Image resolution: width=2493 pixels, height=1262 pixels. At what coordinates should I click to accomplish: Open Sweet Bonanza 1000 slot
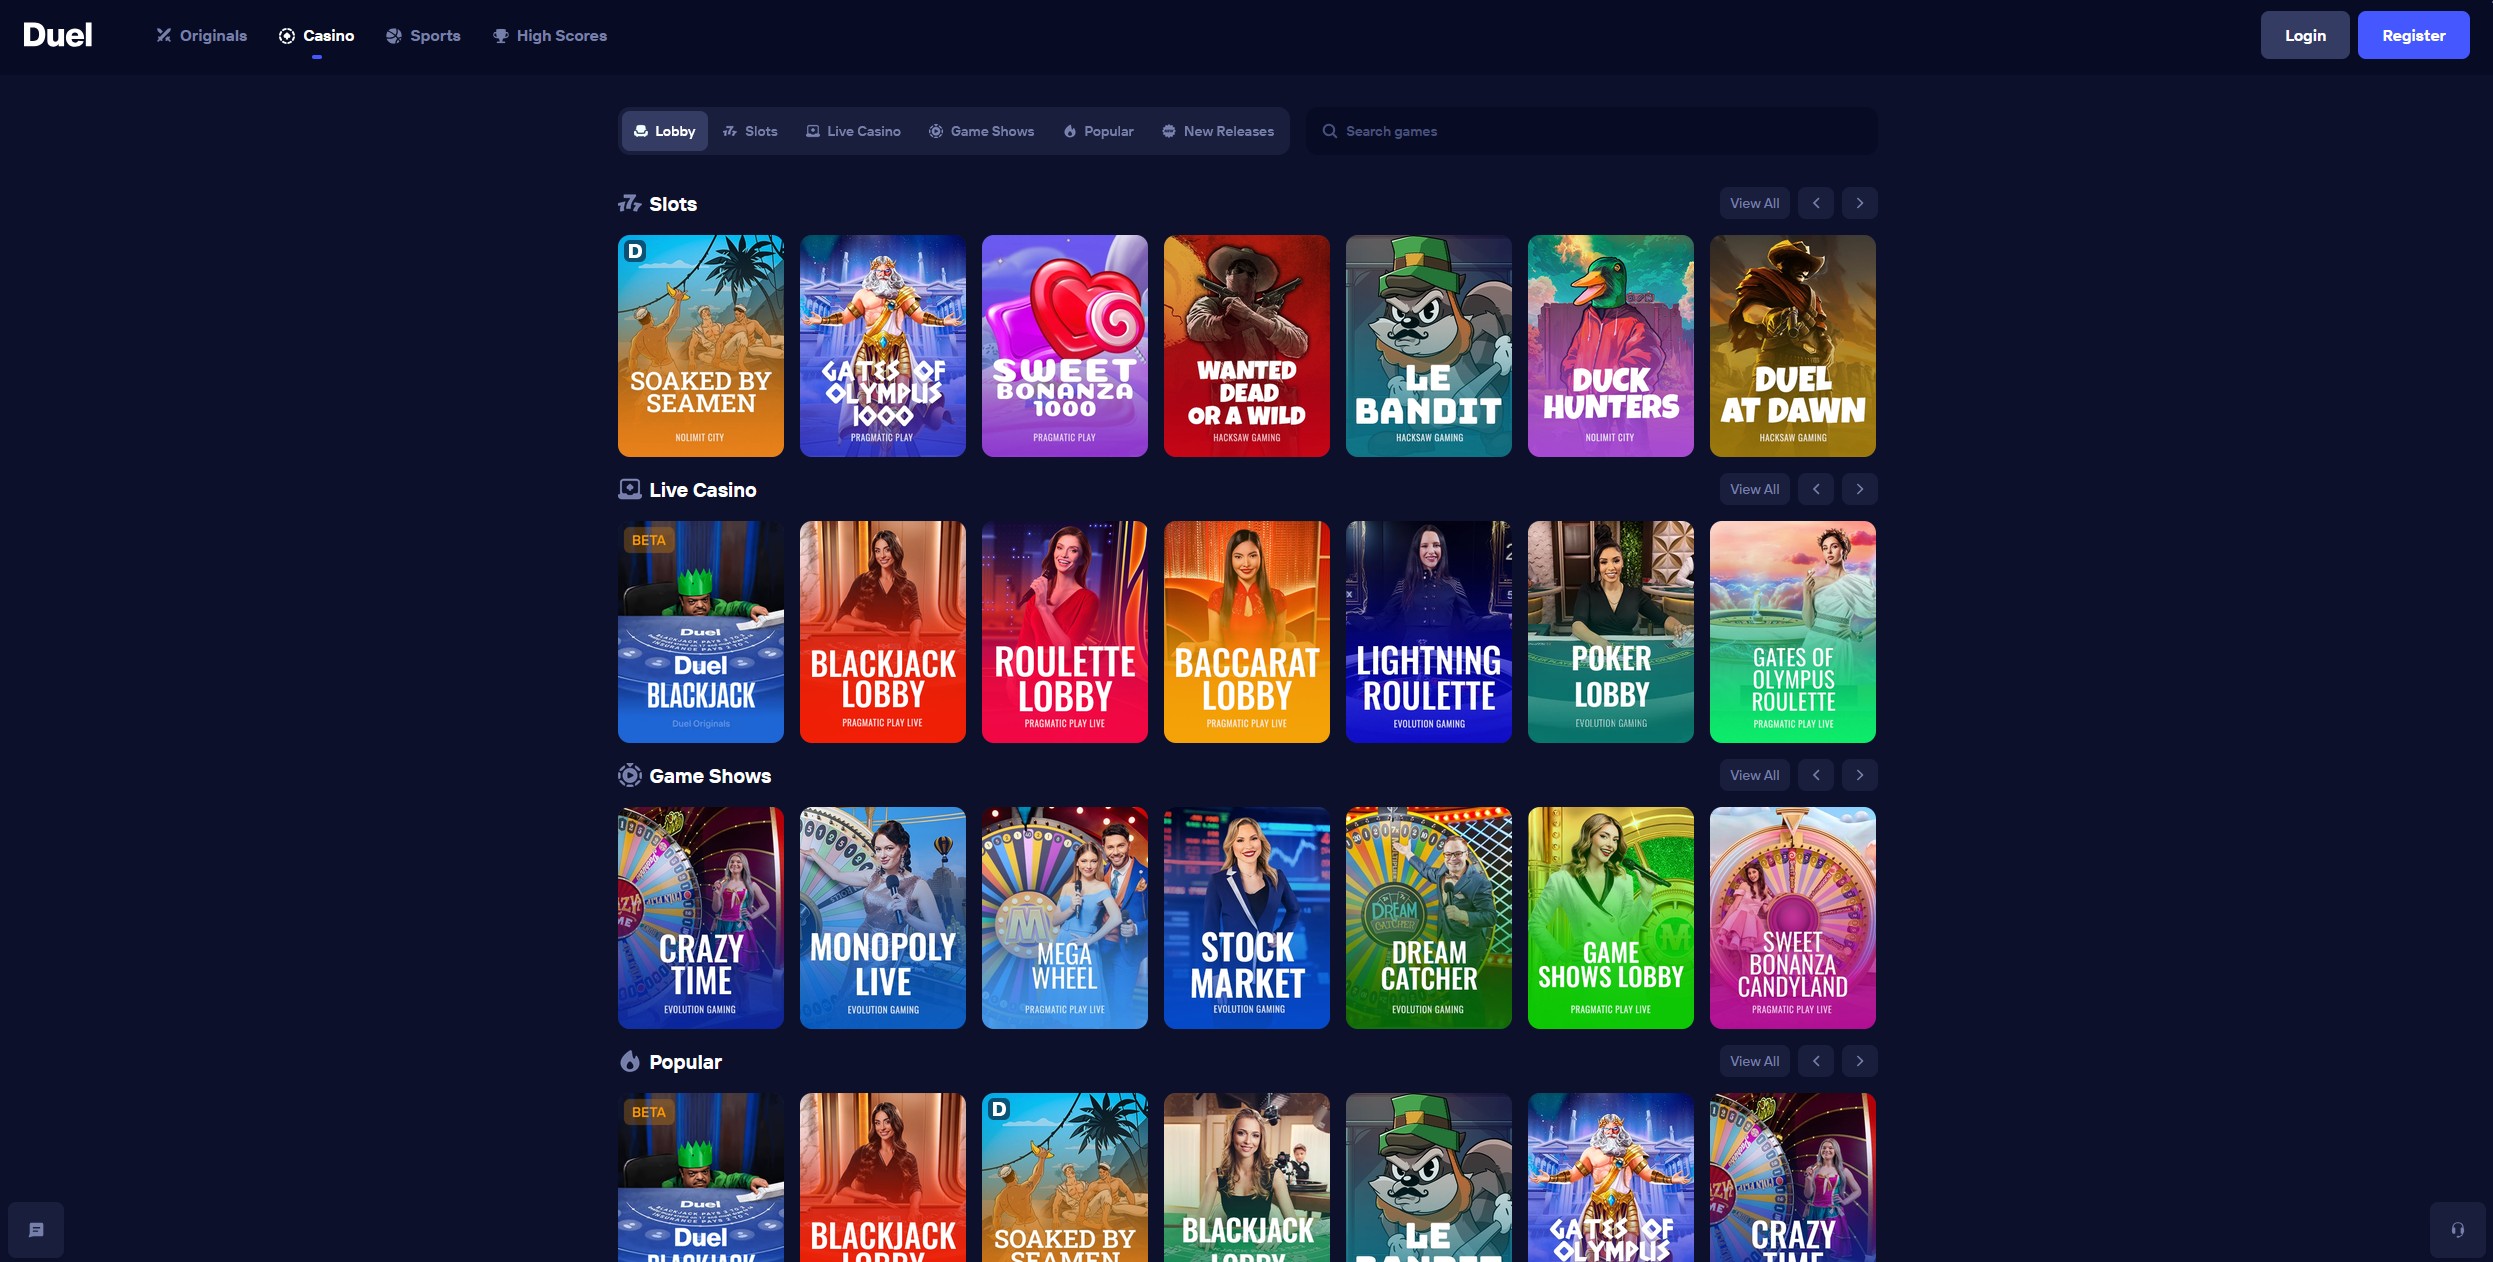(x=1065, y=346)
